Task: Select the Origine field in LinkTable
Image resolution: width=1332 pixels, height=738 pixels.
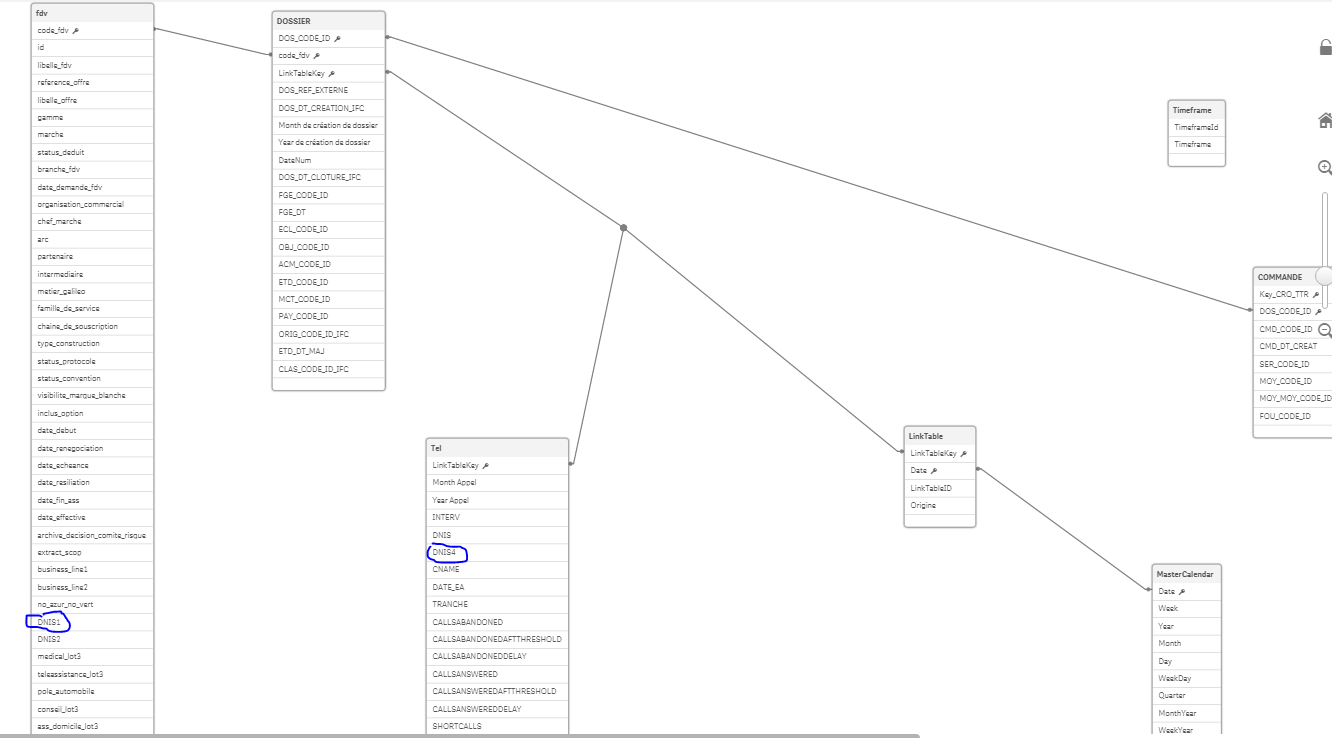Action: (x=940, y=505)
